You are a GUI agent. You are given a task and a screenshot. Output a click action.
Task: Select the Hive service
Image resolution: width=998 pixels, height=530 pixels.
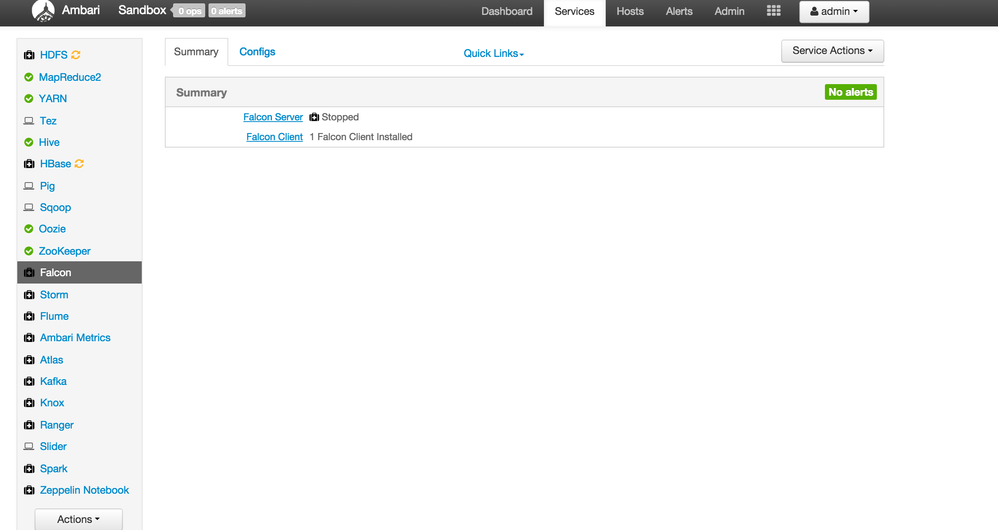point(49,143)
